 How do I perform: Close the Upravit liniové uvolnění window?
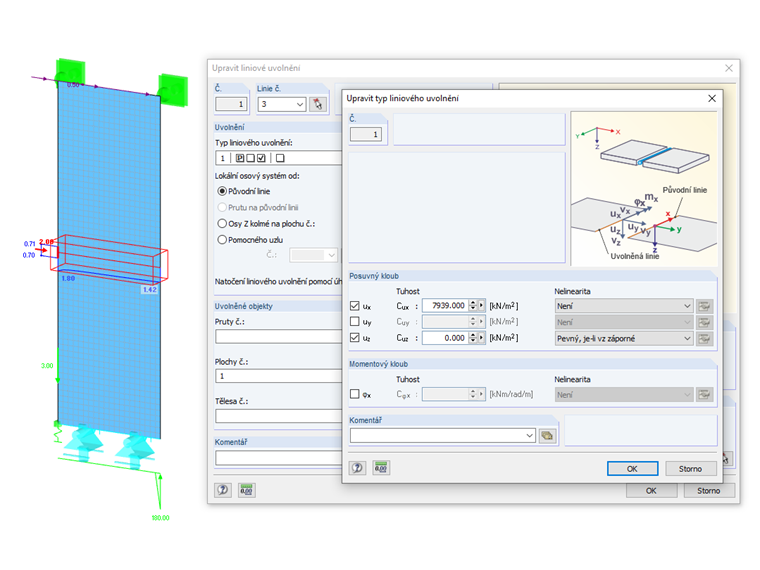(x=728, y=68)
